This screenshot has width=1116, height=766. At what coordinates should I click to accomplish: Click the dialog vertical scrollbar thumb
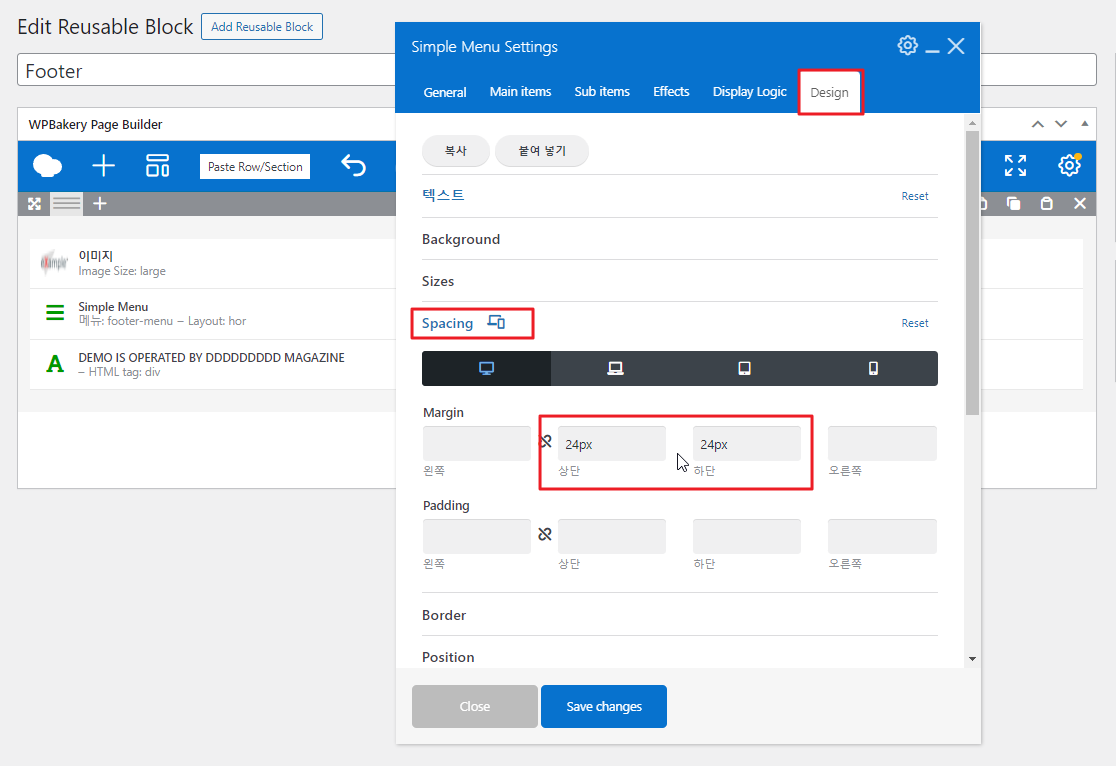(972, 272)
